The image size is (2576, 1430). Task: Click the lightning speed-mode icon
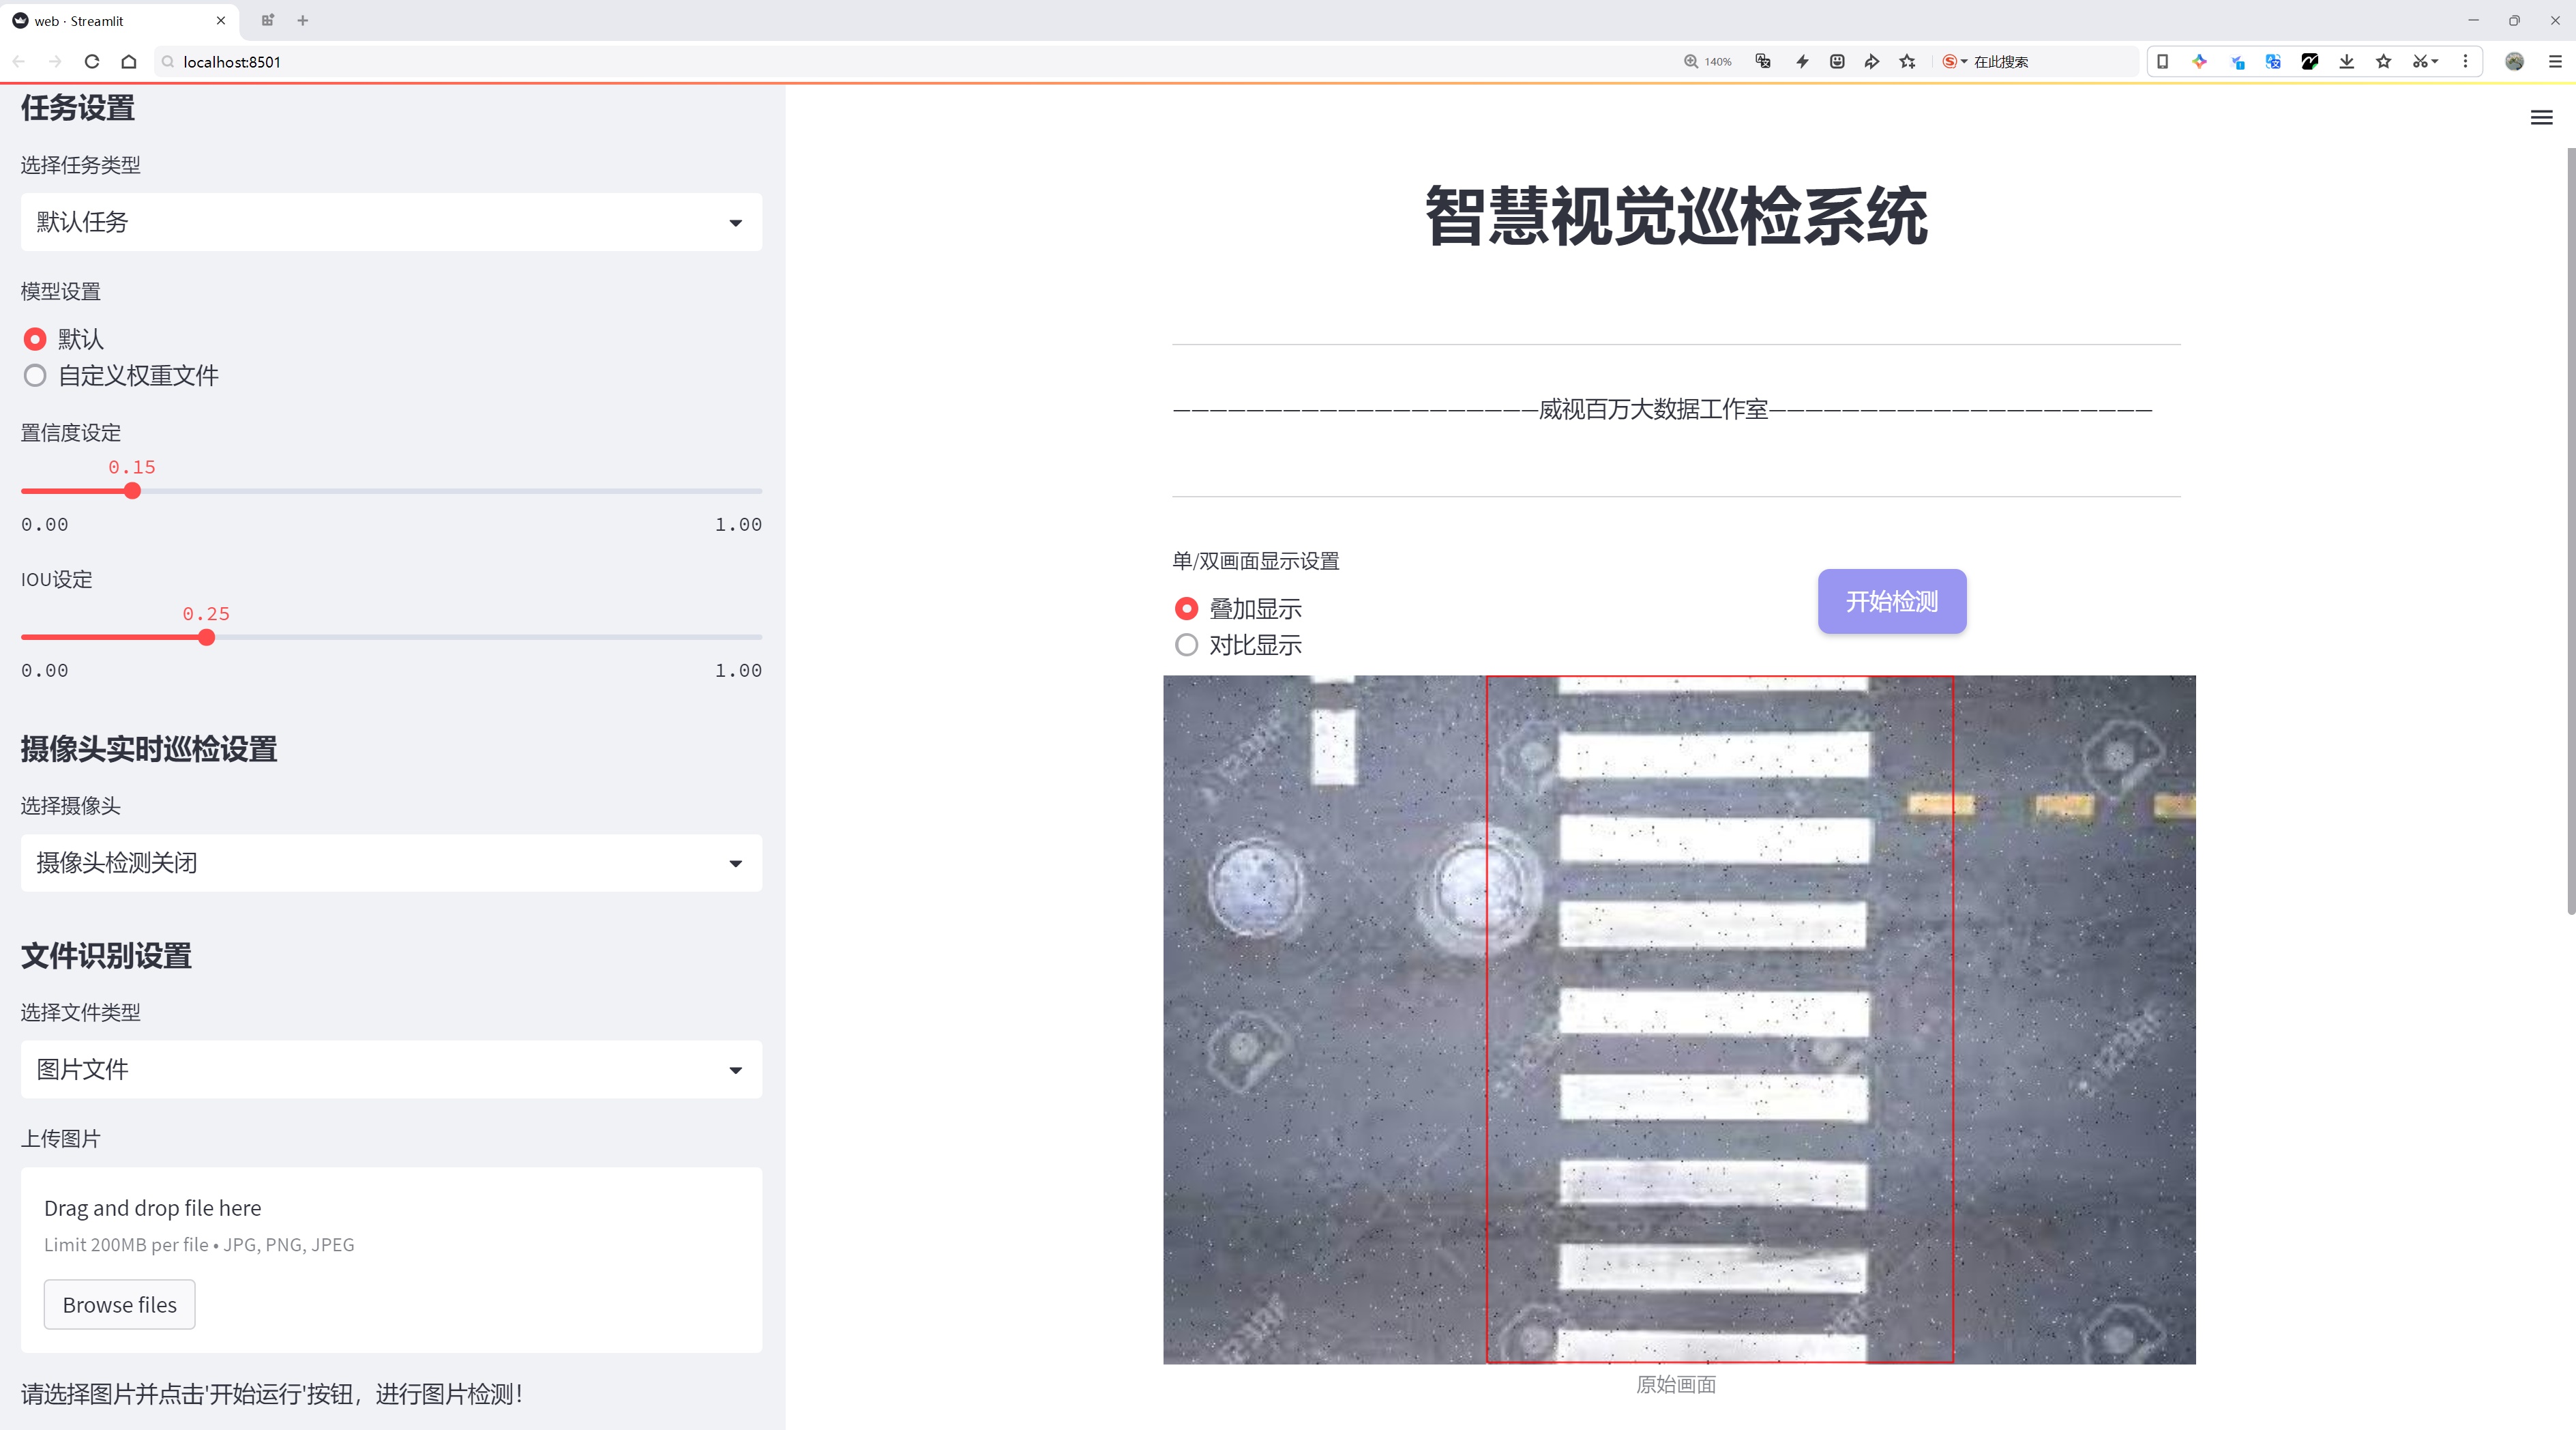click(x=1802, y=62)
